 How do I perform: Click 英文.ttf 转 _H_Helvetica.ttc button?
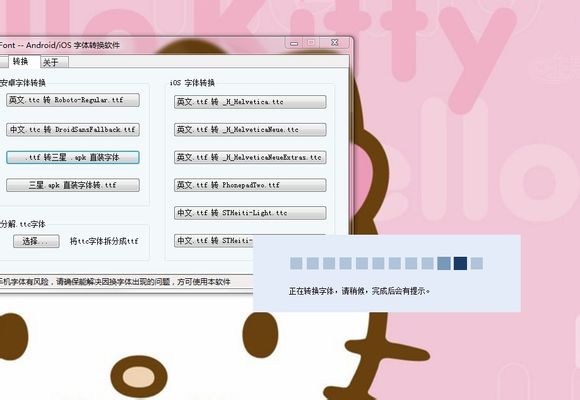tap(250, 102)
